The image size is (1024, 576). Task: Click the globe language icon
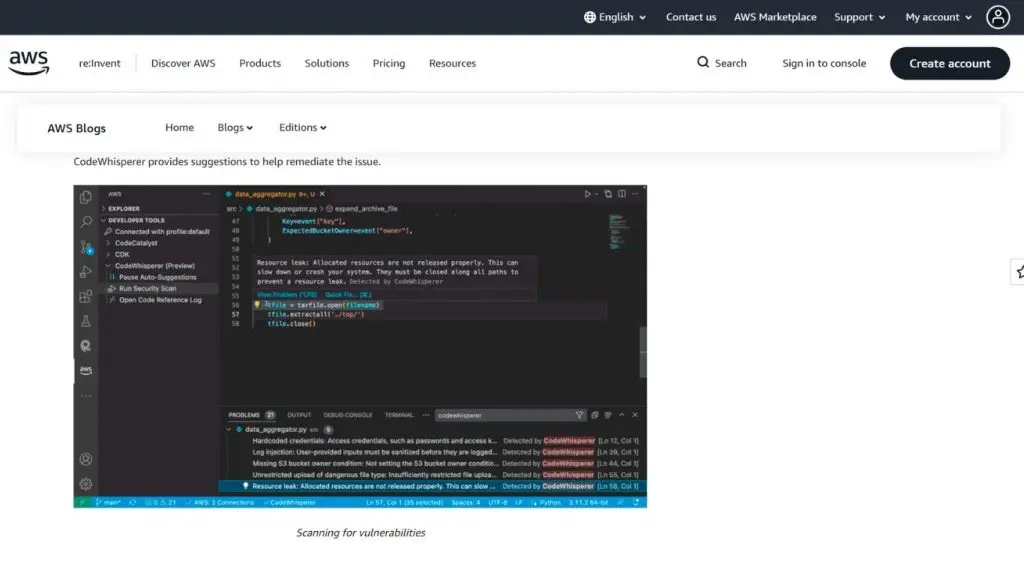click(x=590, y=18)
